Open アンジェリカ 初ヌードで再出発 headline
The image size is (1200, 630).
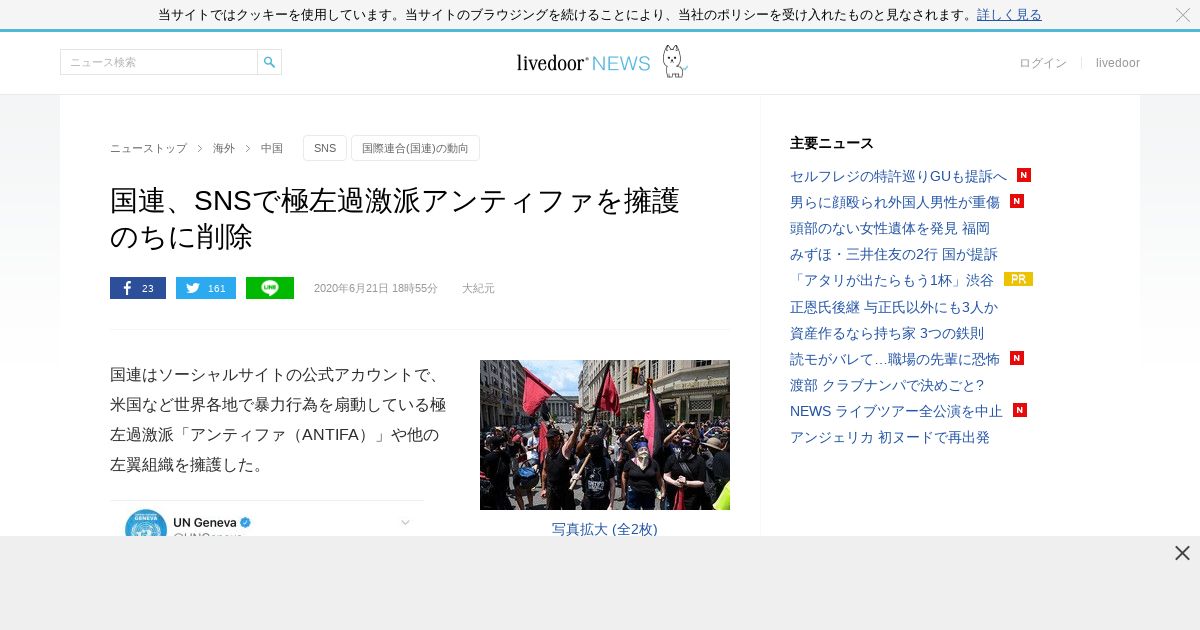coord(890,436)
